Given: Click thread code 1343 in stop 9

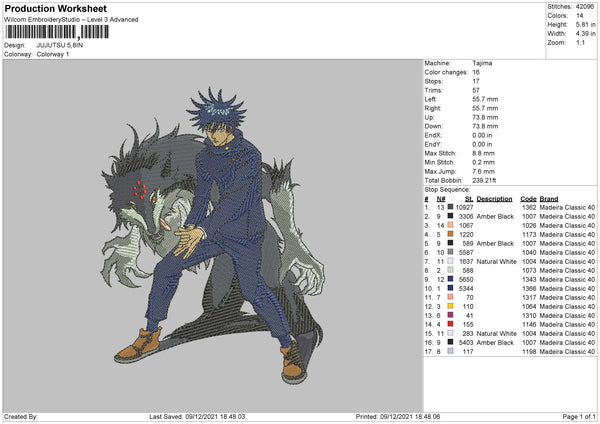Looking at the screenshot, I should [x=529, y=279].
